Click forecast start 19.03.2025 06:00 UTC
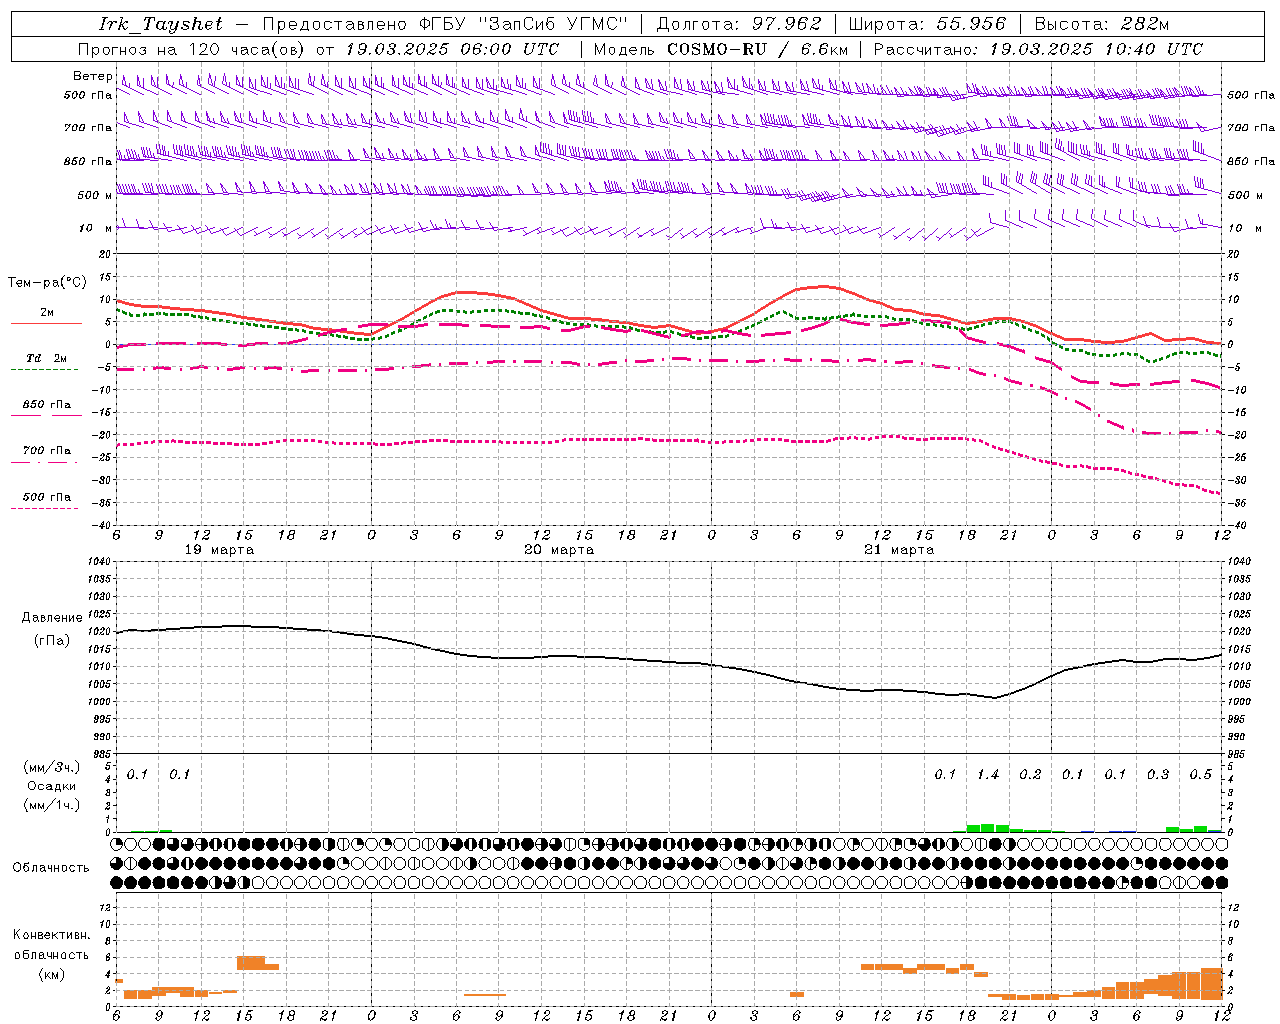1280x1024 pixels. 452,49
